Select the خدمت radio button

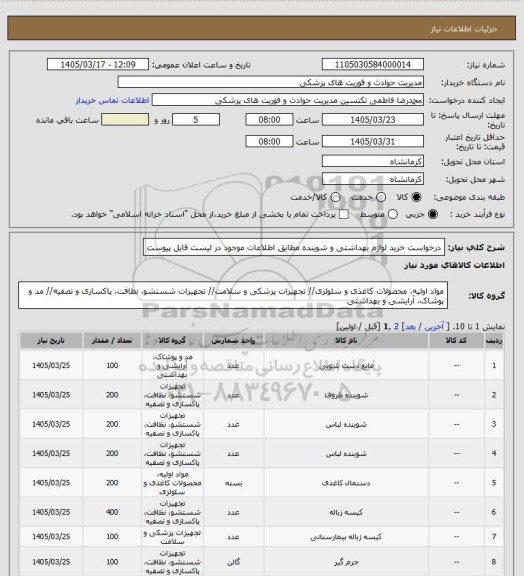[x=381, y=197]
